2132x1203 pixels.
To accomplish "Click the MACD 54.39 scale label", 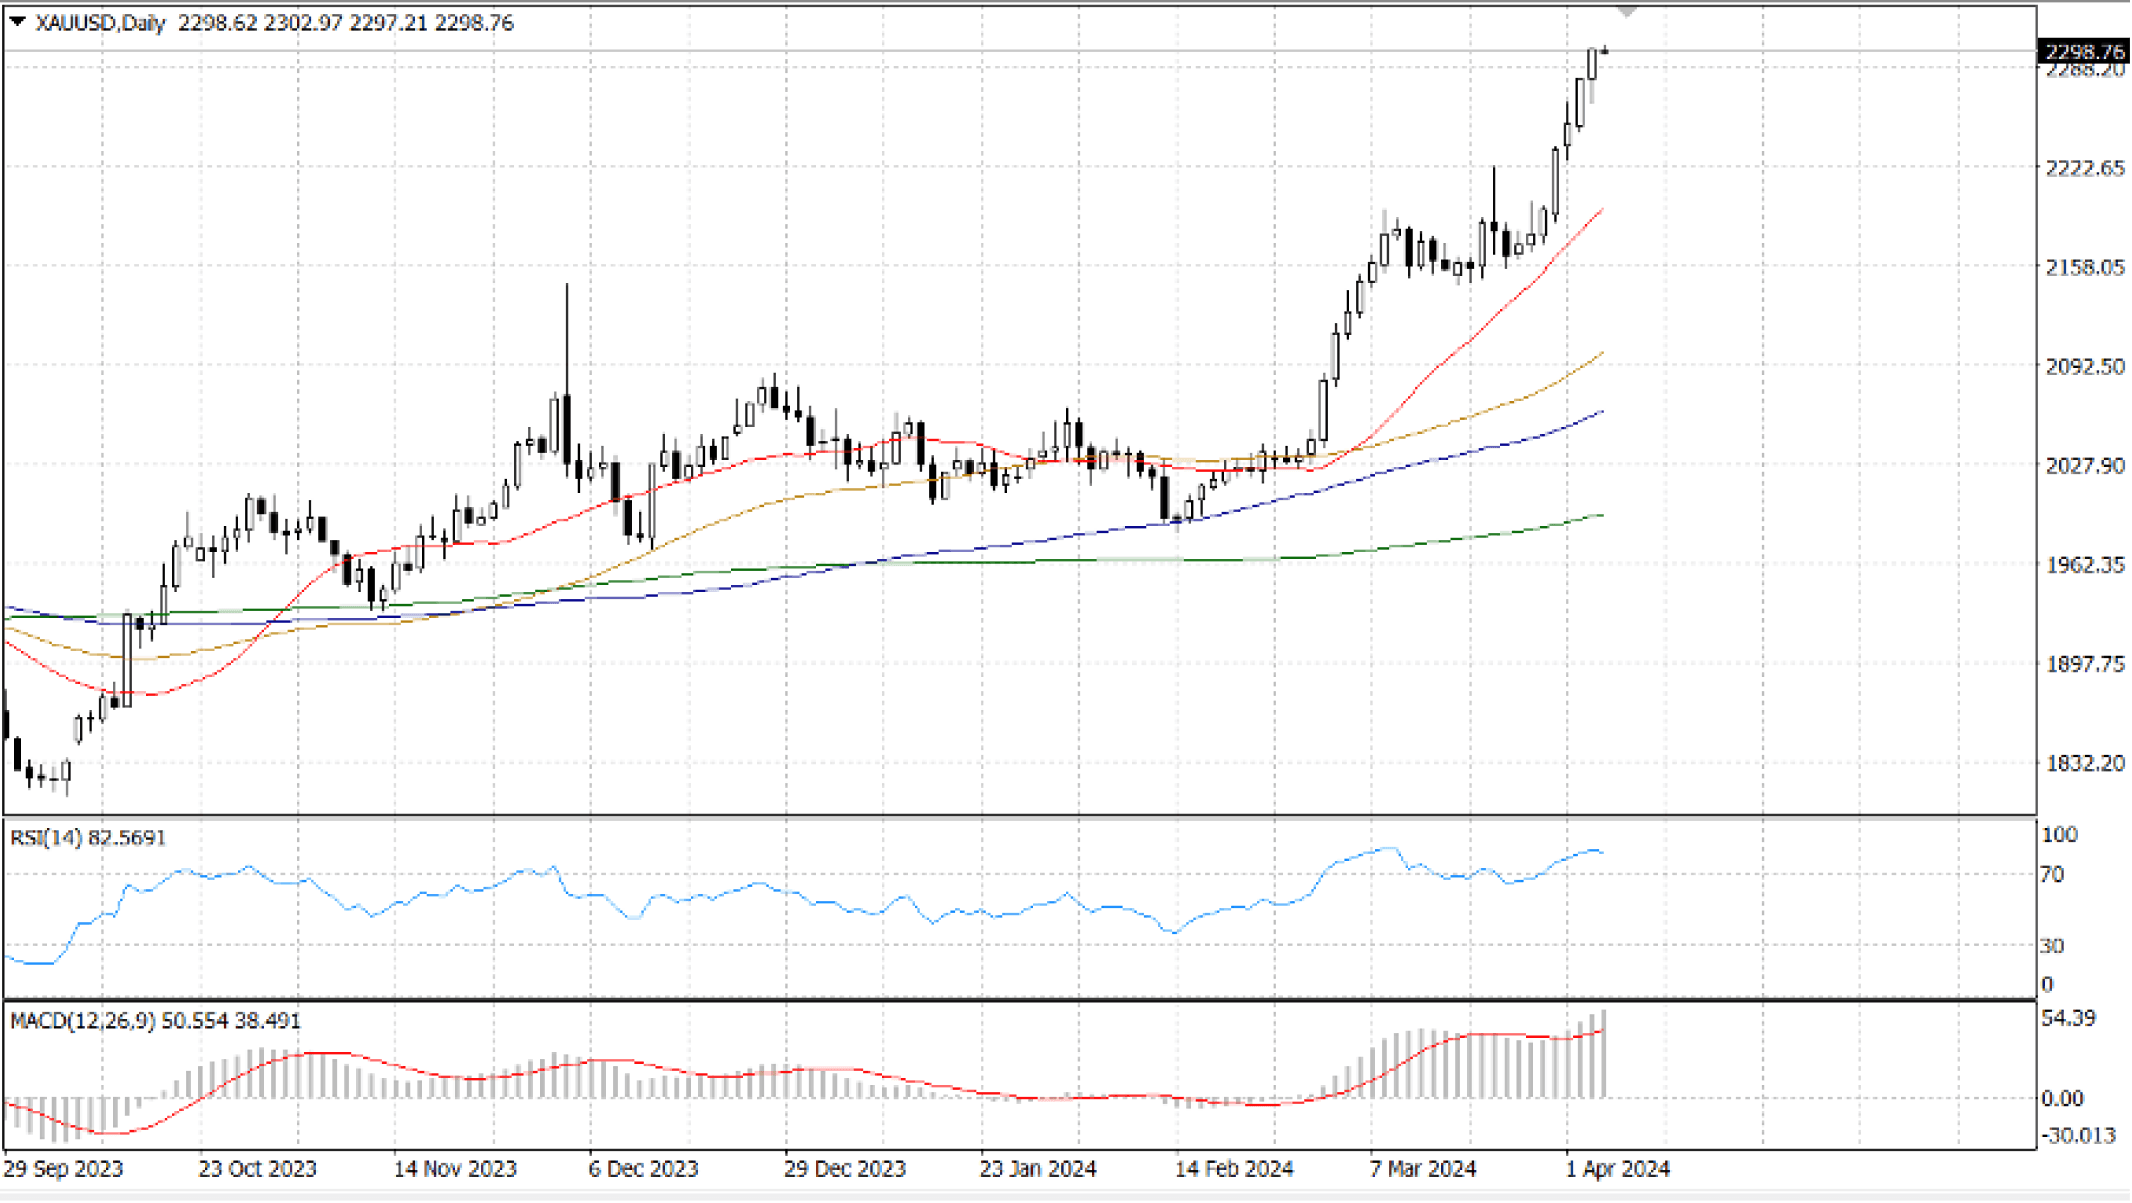I will (x=2067, y=1018).
